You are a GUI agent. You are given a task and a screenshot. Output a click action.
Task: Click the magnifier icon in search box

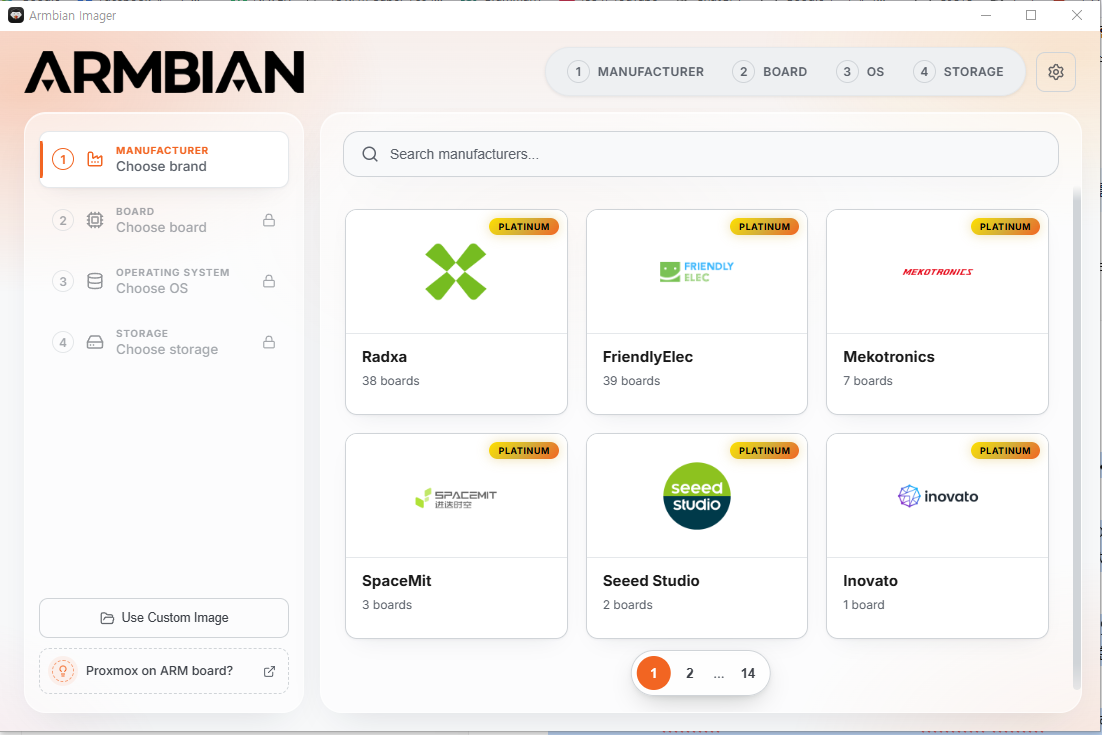370,154
